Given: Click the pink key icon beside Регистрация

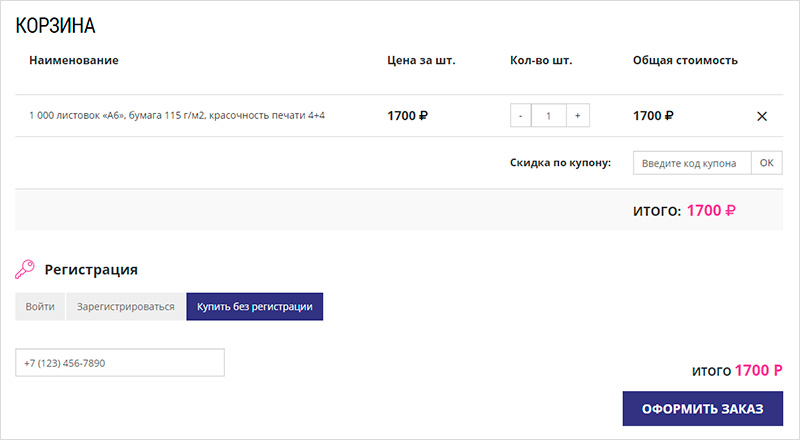Looking at the screenshot, I should (x=25, y=269).
